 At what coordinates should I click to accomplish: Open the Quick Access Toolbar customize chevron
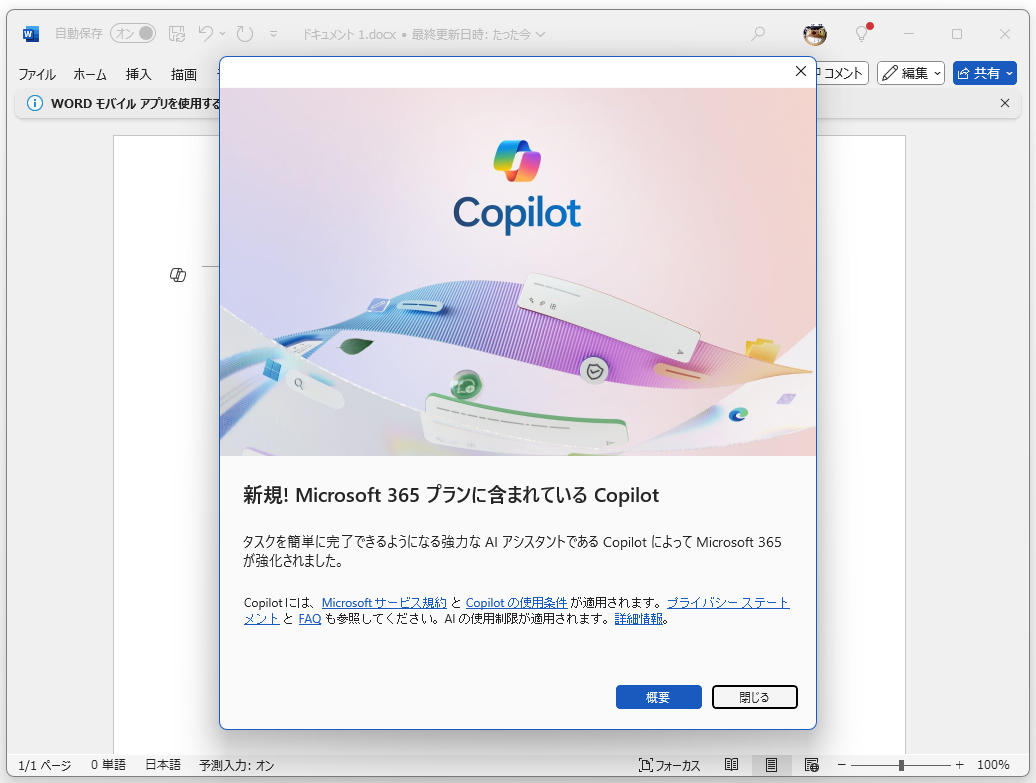pyautogui.click(x=273, y=33)
